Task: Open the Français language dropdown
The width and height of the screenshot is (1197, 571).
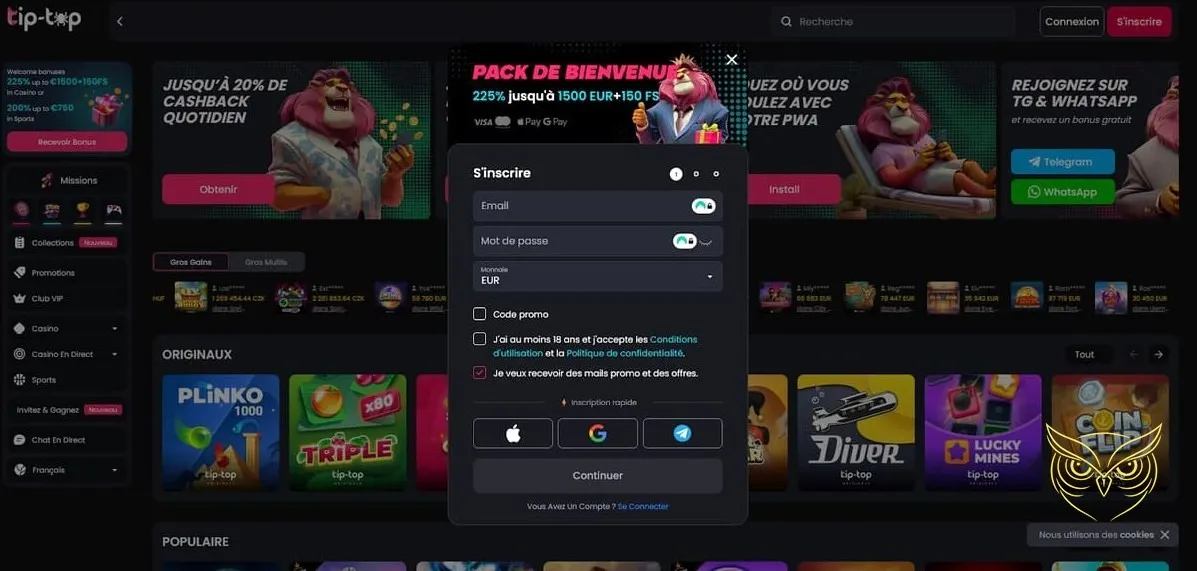Action: [x=115, y=469]
